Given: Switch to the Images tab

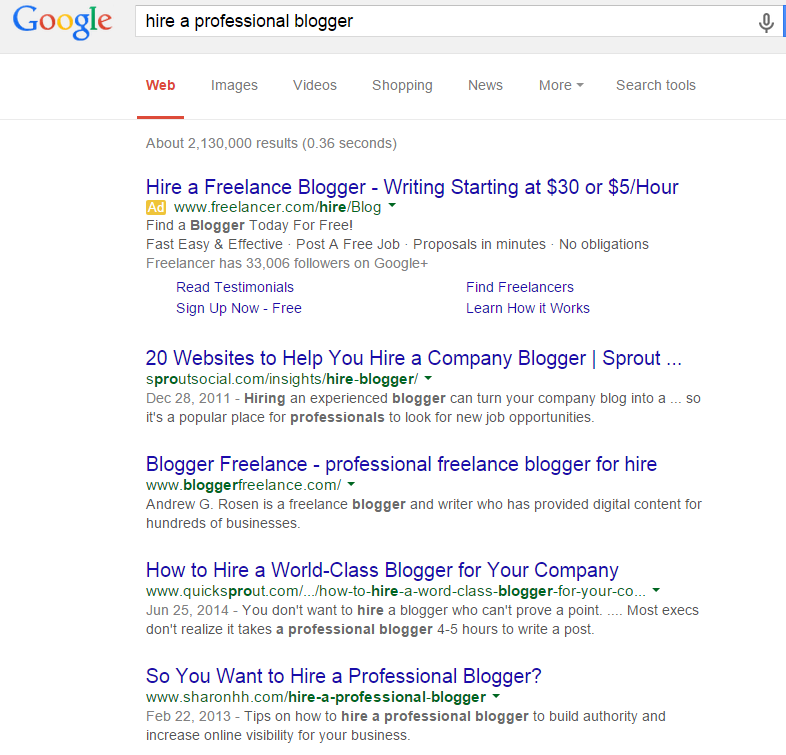Looking at the screenshot, I should point(234,85).
